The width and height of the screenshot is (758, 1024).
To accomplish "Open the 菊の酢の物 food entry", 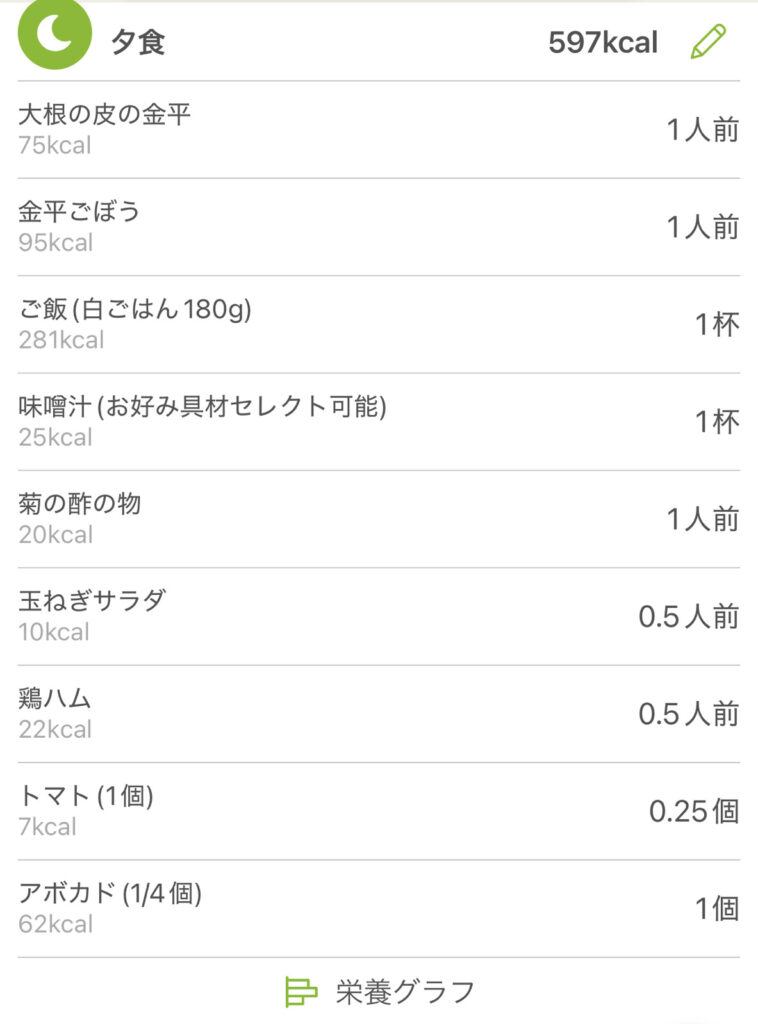I will pos(79,504).
